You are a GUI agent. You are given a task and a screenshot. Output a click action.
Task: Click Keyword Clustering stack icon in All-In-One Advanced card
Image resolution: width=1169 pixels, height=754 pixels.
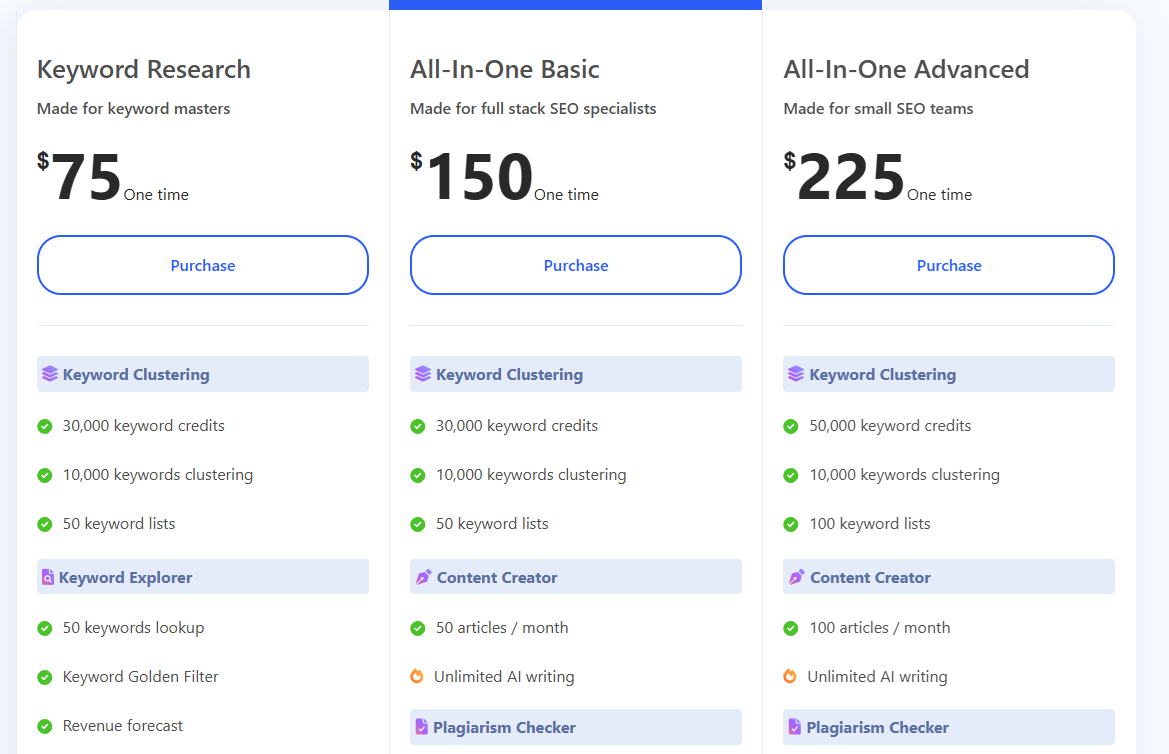[796, 374]
